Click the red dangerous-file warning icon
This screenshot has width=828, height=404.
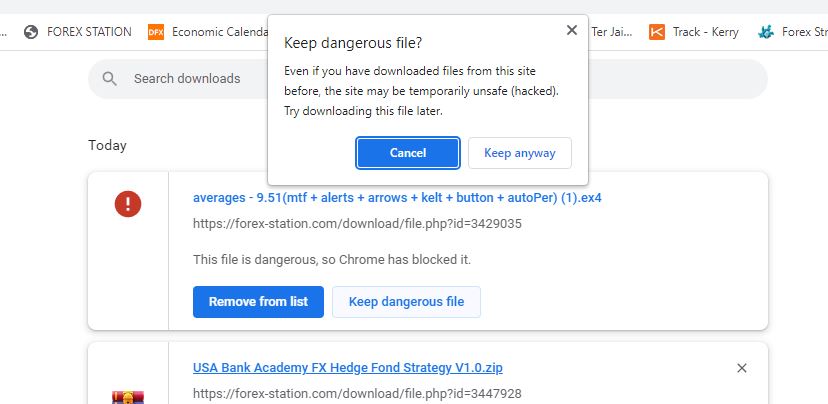tap(128, 205)
